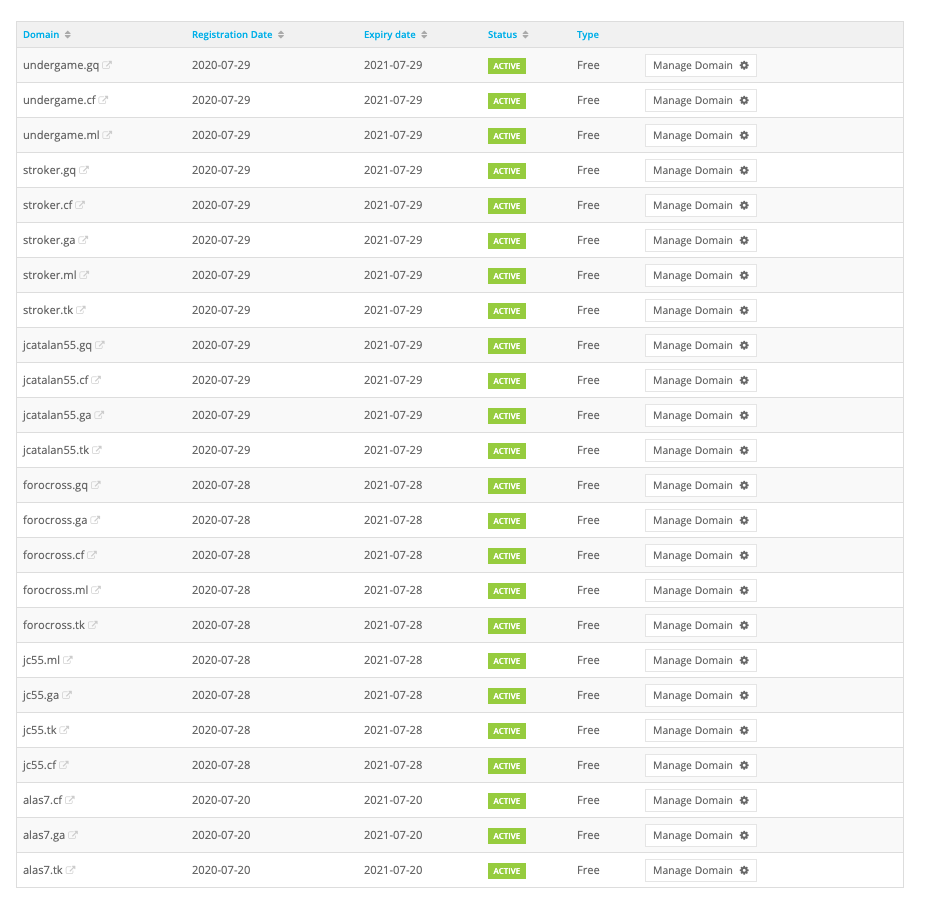This screenshot has width=925, height=900.
Task: Manage the jcatalan55.ga domain
Action: pos(700,415)
